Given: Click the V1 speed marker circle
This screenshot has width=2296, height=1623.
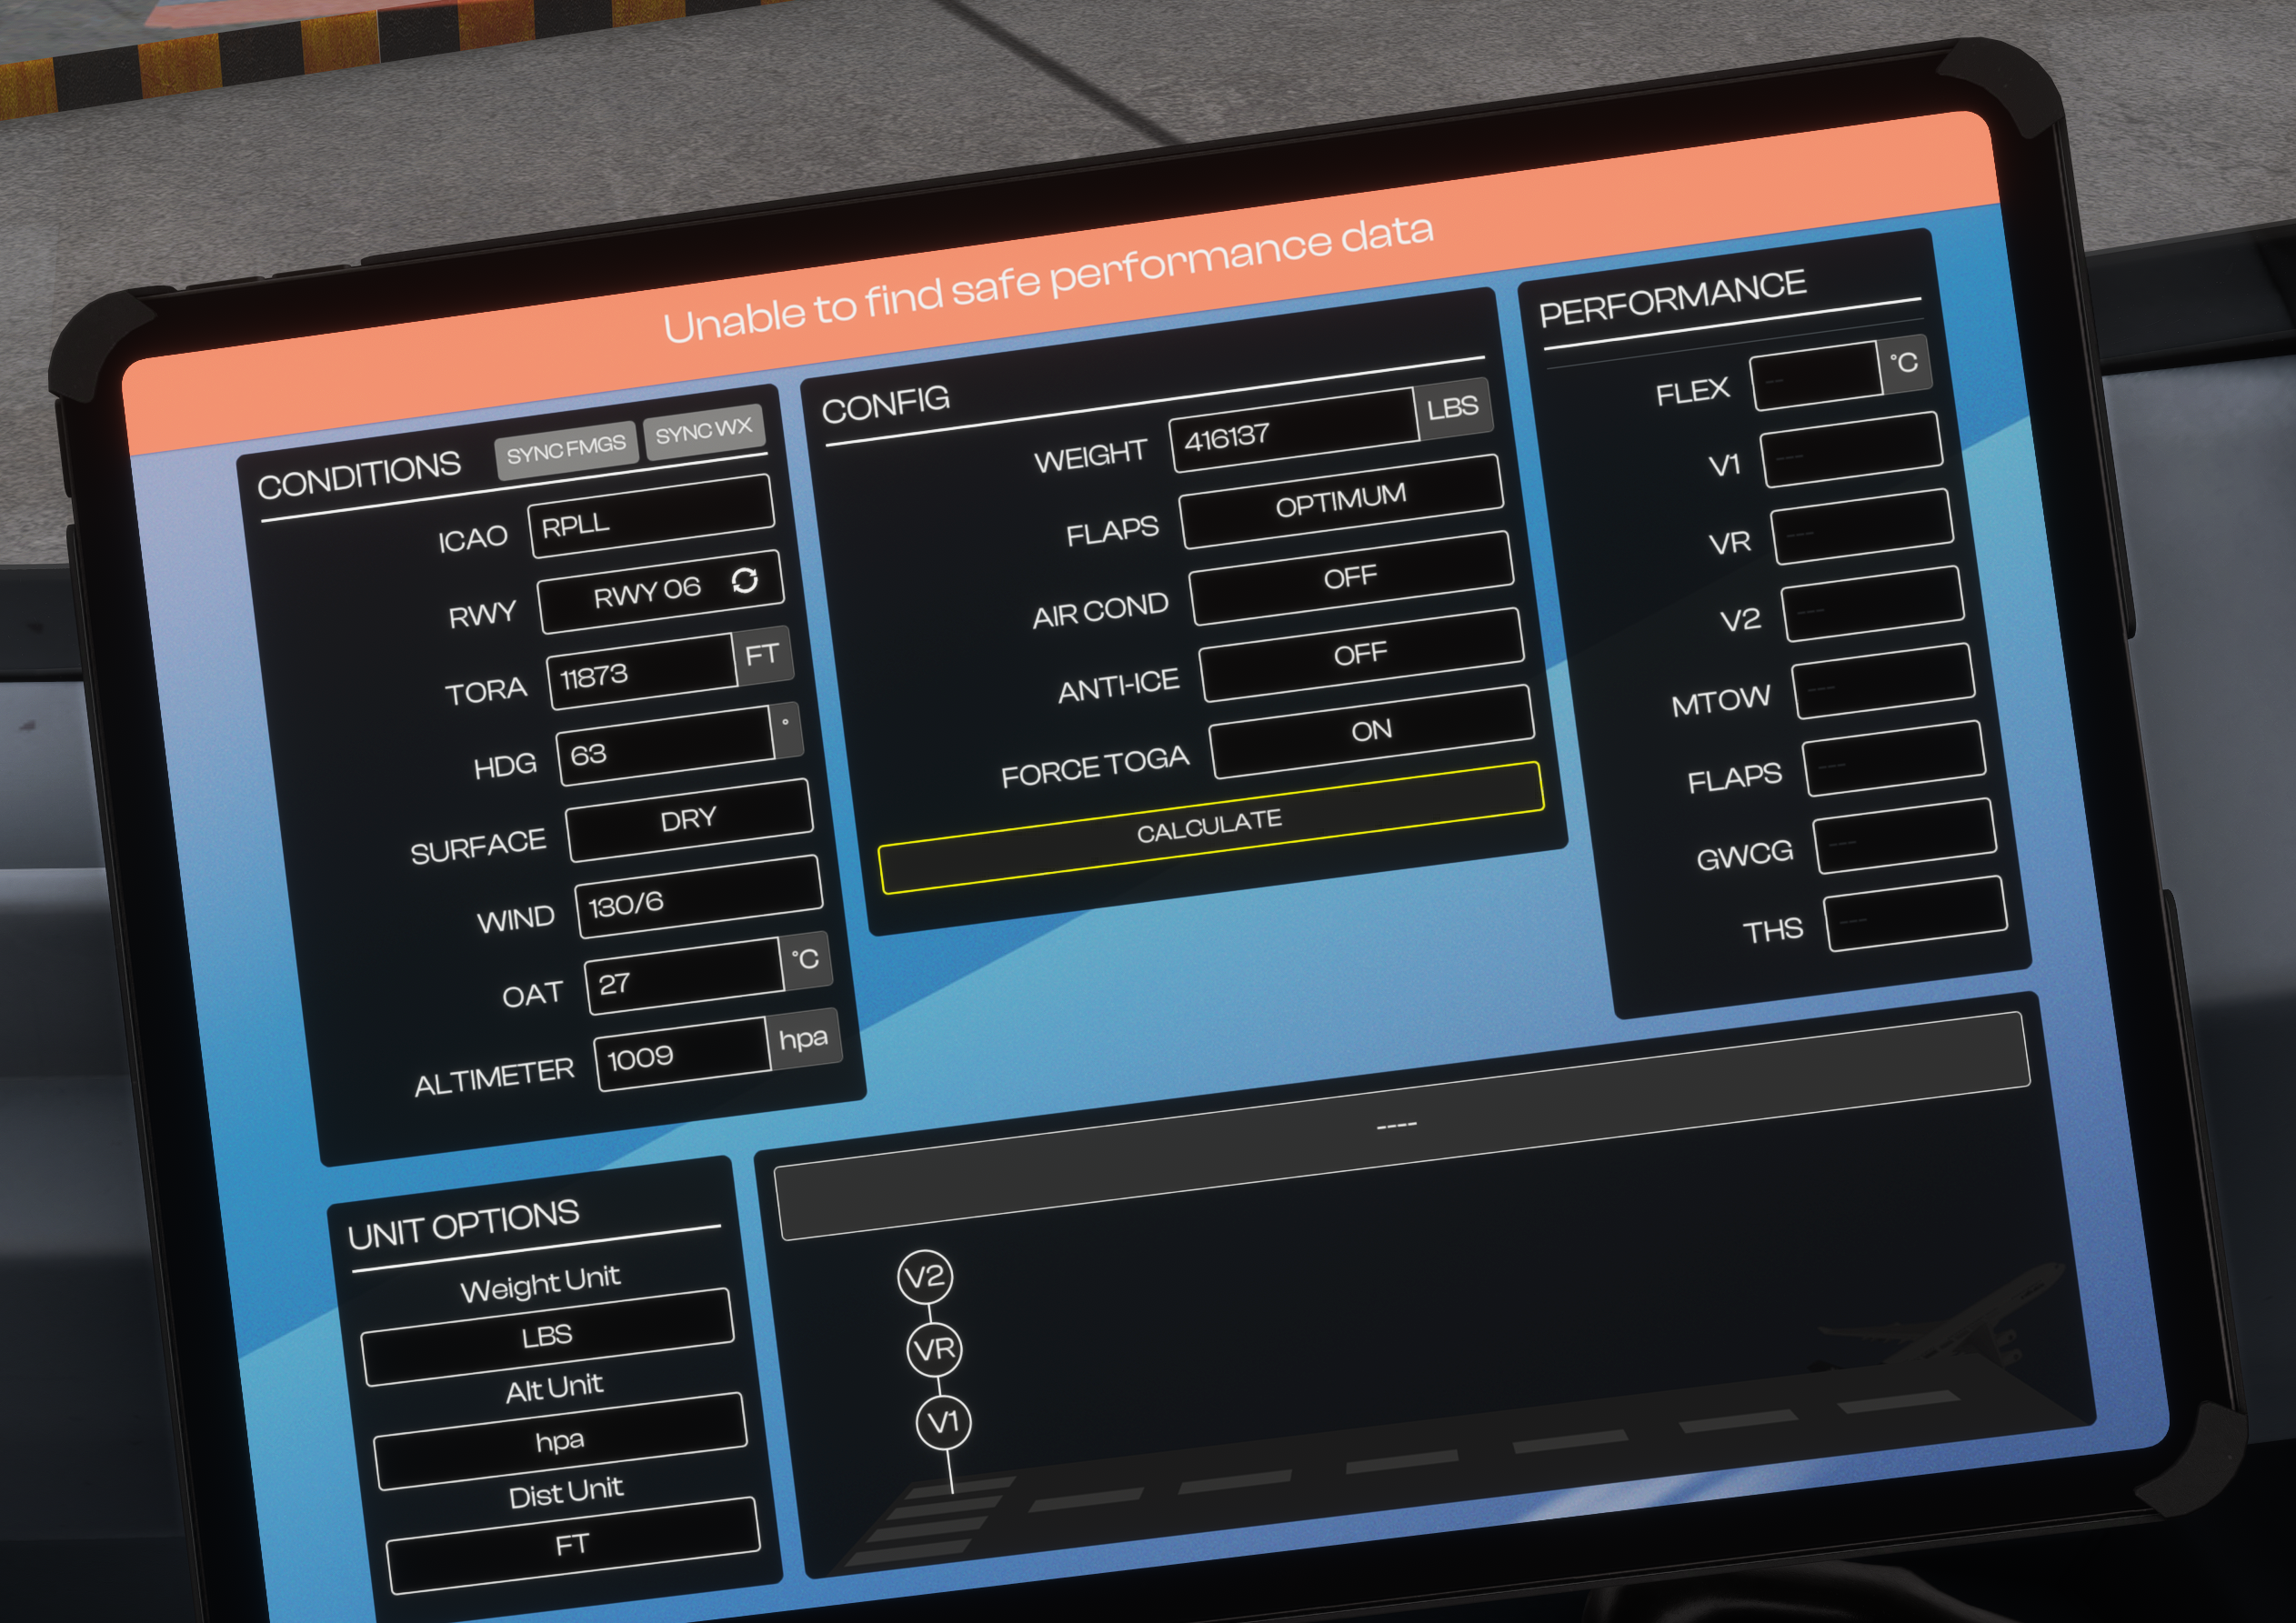Looking at the screenshot, I should 943,1422.
